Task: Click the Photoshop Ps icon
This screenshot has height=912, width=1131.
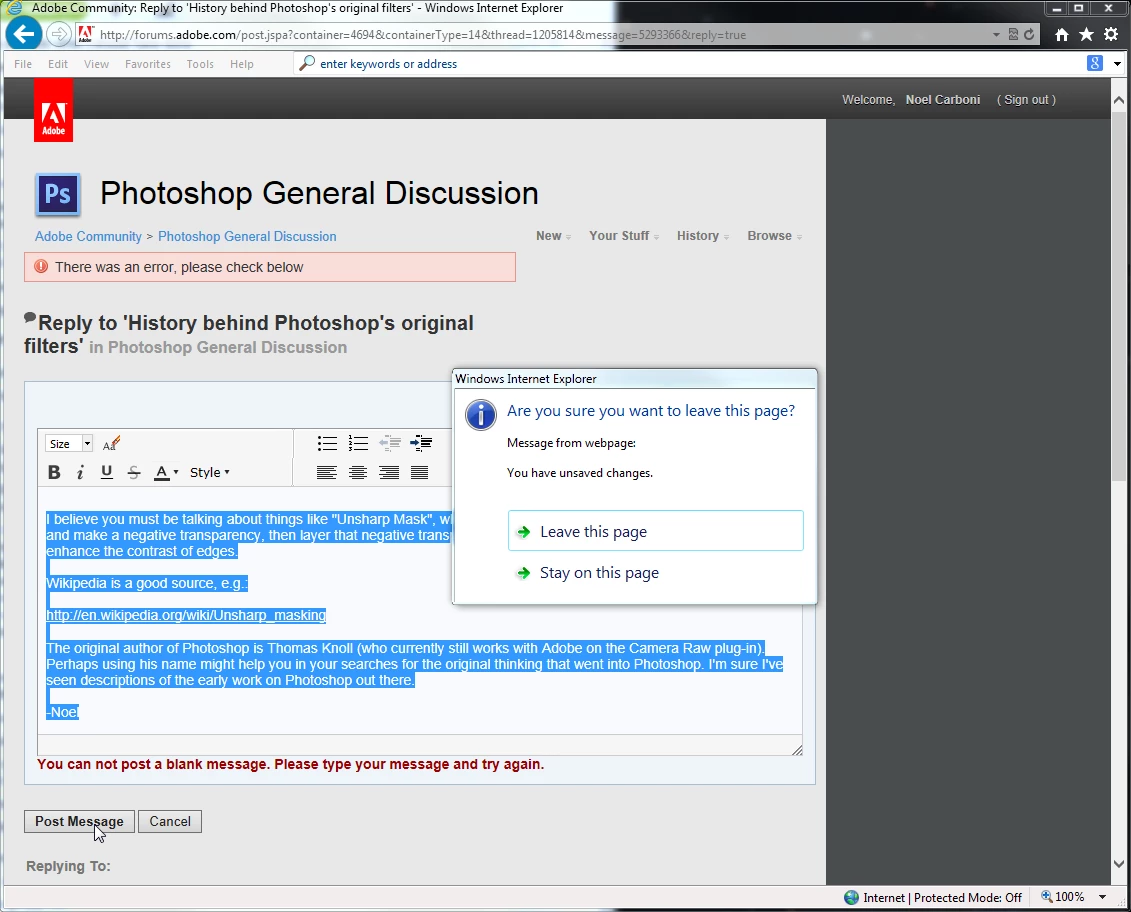Action: 58,194
